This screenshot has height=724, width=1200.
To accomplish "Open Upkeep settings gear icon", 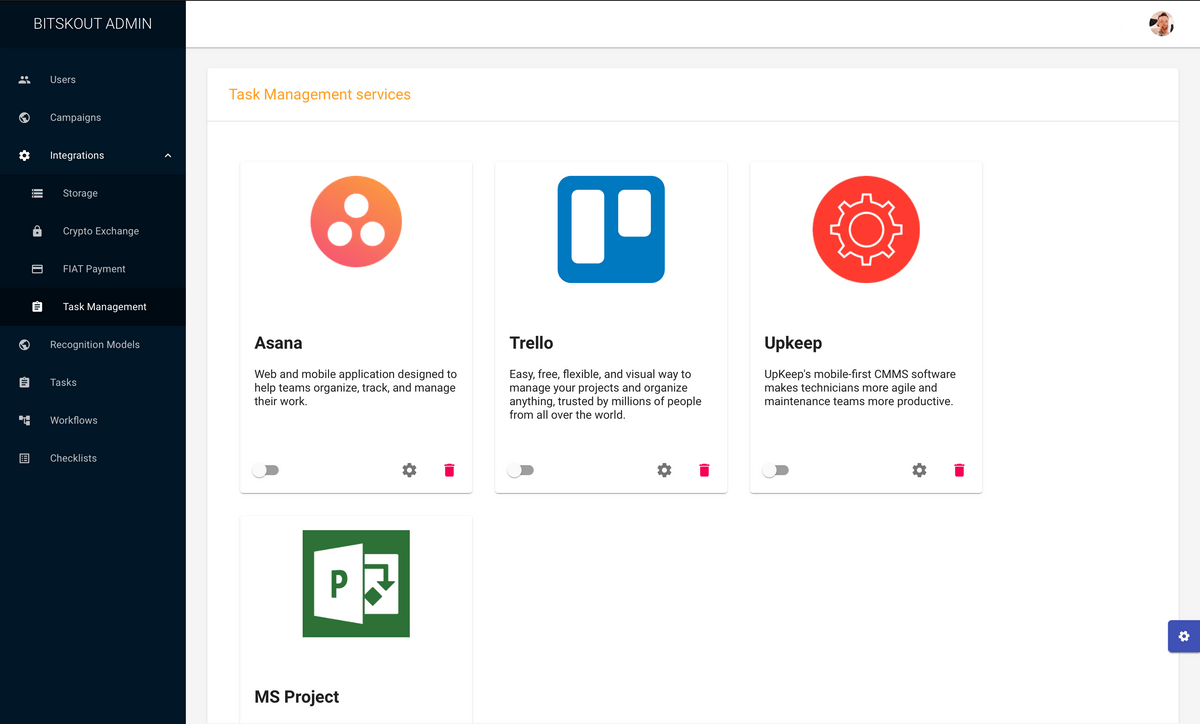I will coord(919,470).
